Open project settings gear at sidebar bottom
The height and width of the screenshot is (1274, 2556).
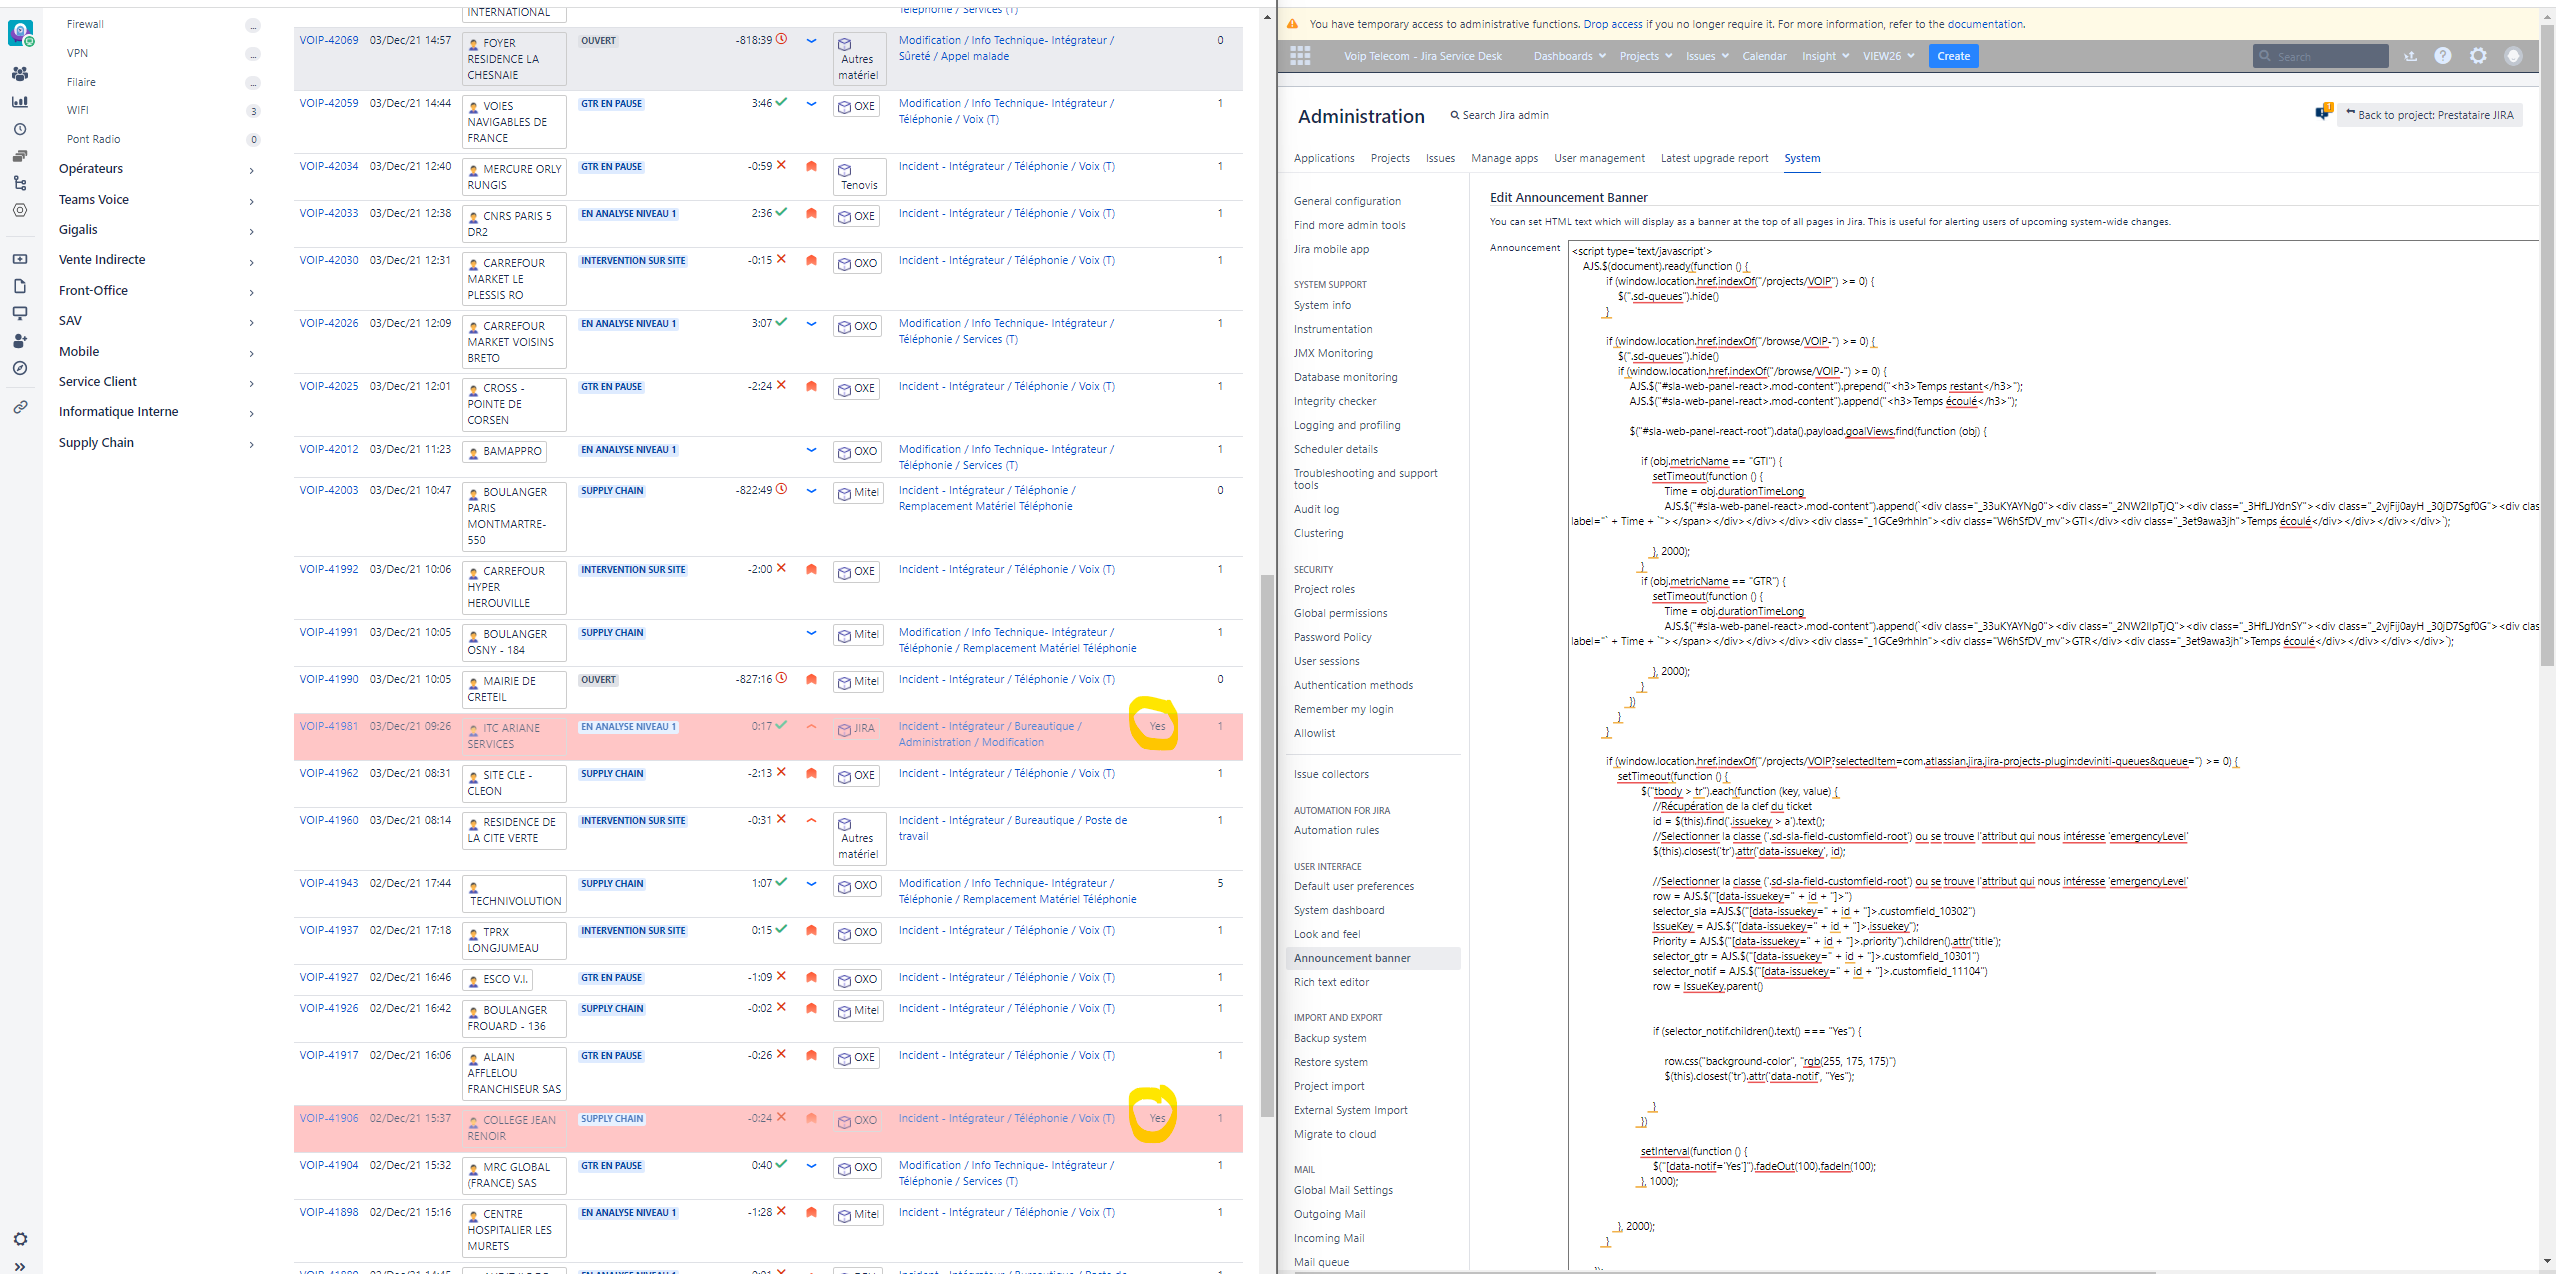coord(20,1239)
